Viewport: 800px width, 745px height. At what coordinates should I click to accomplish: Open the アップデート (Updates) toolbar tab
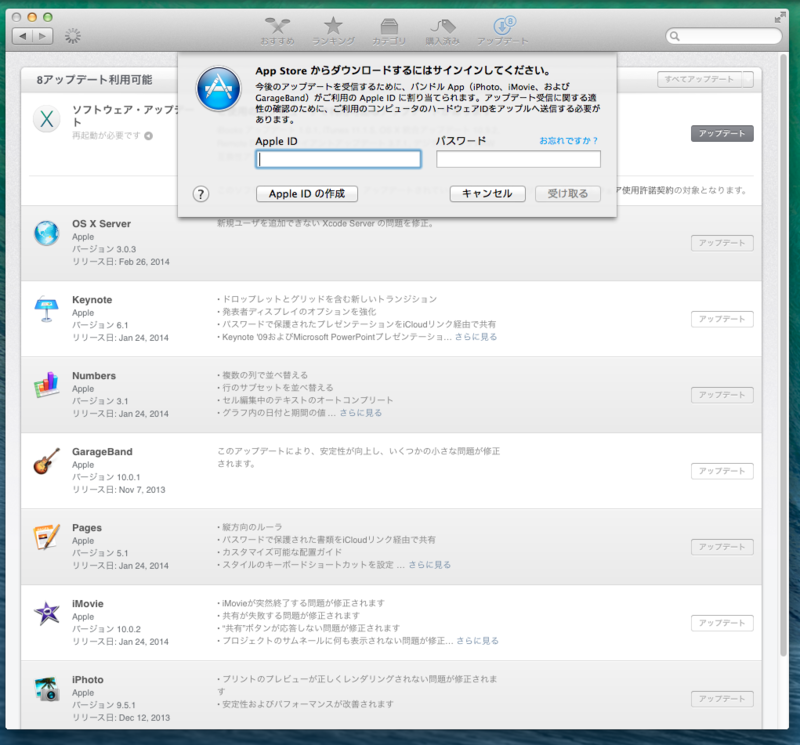(x=503, y=31)
